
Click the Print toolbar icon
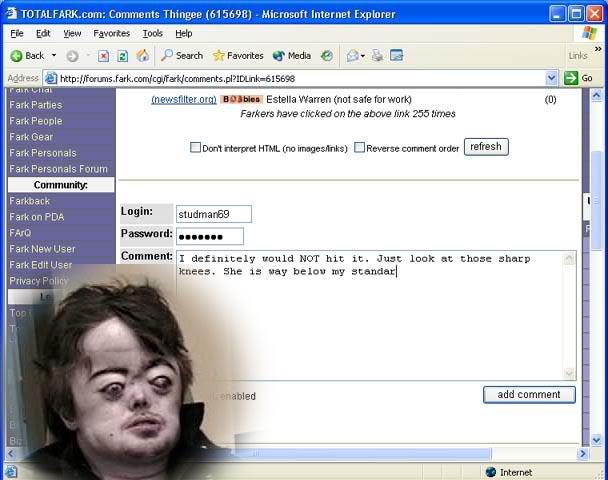click(x=377, y=56)
